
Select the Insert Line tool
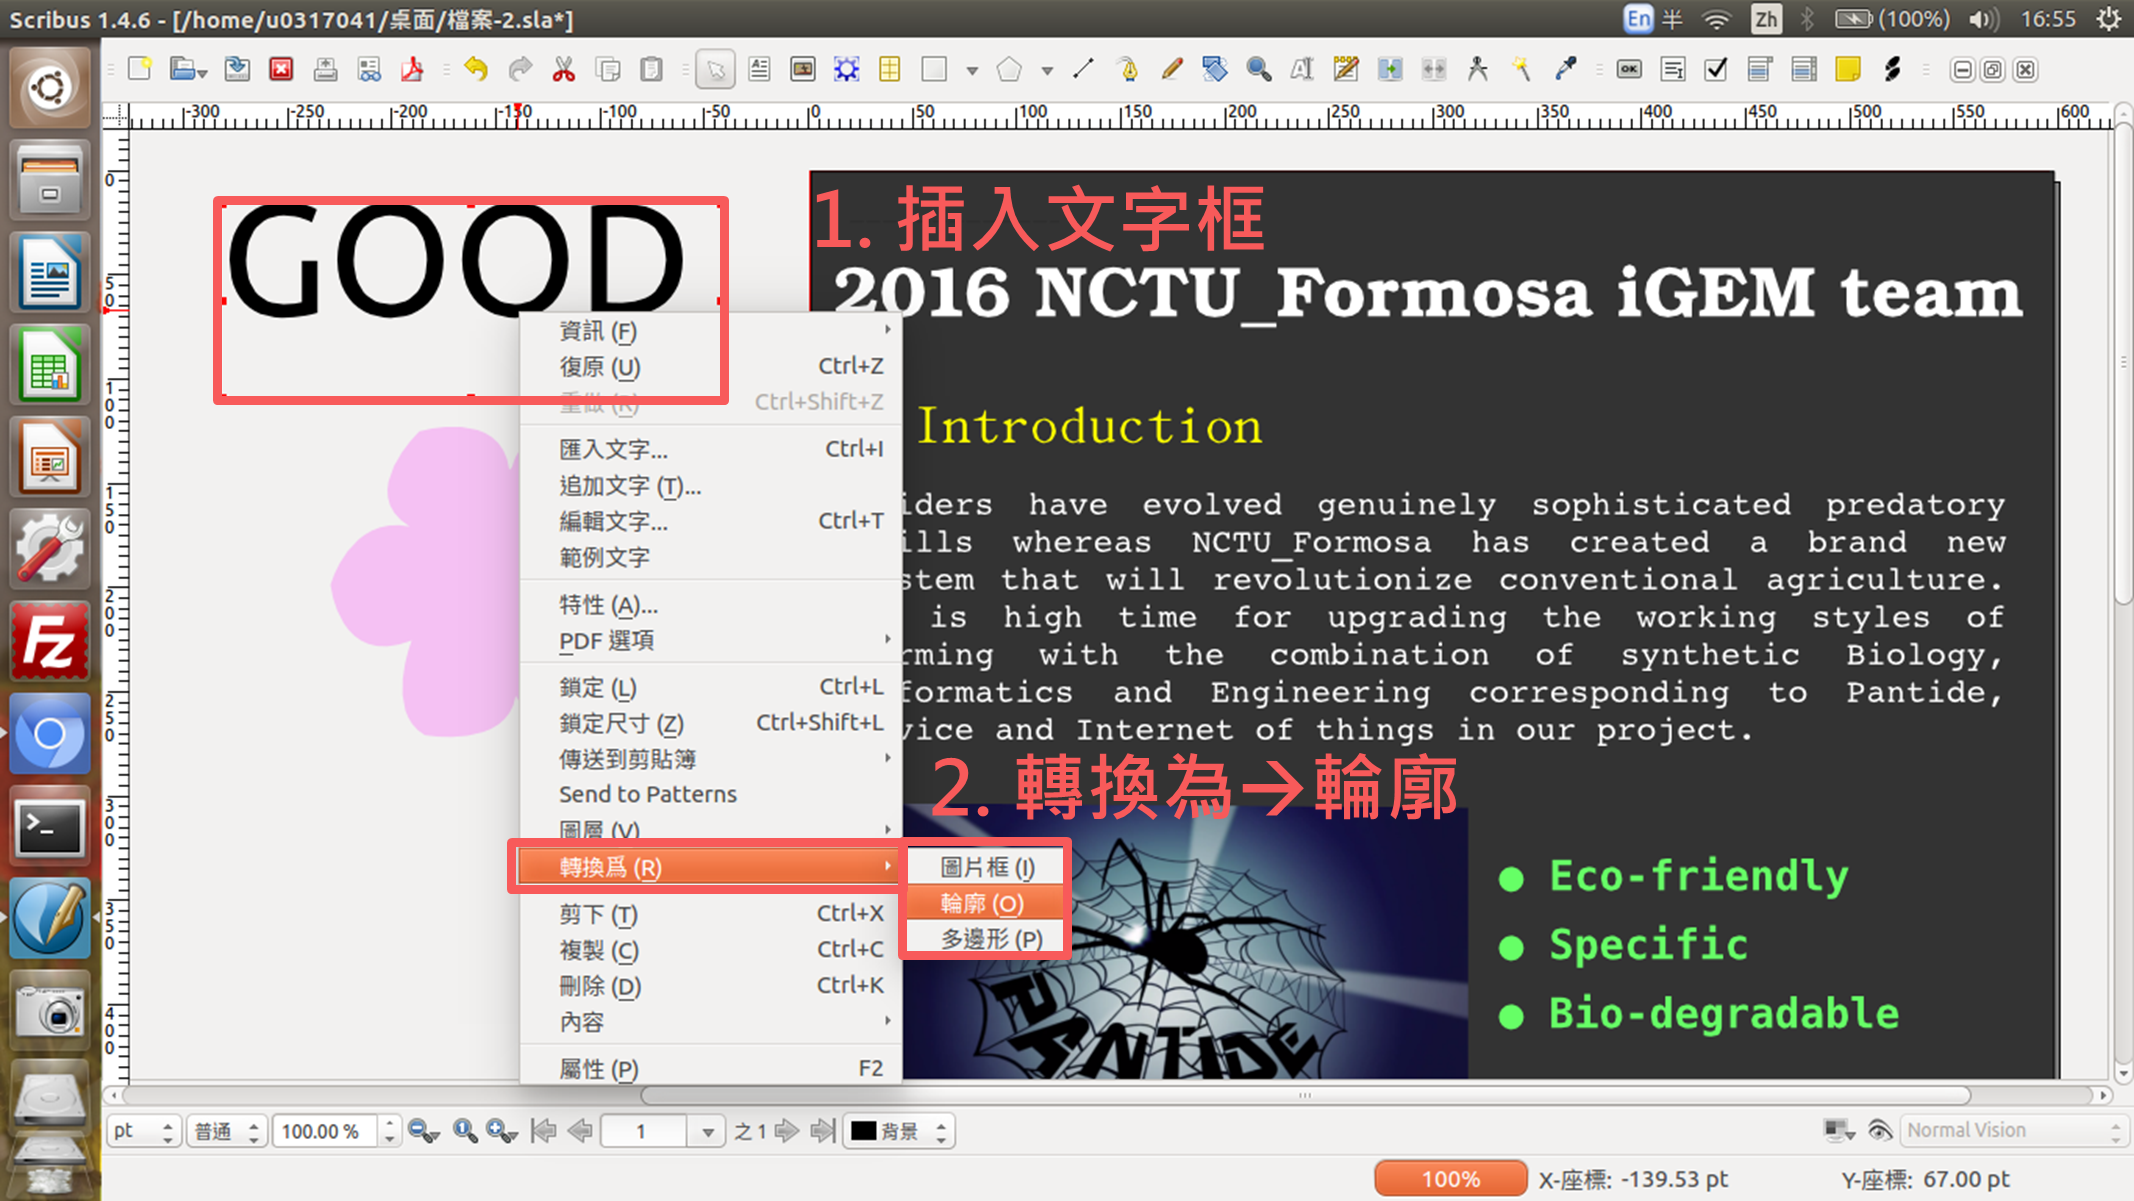1084,69
